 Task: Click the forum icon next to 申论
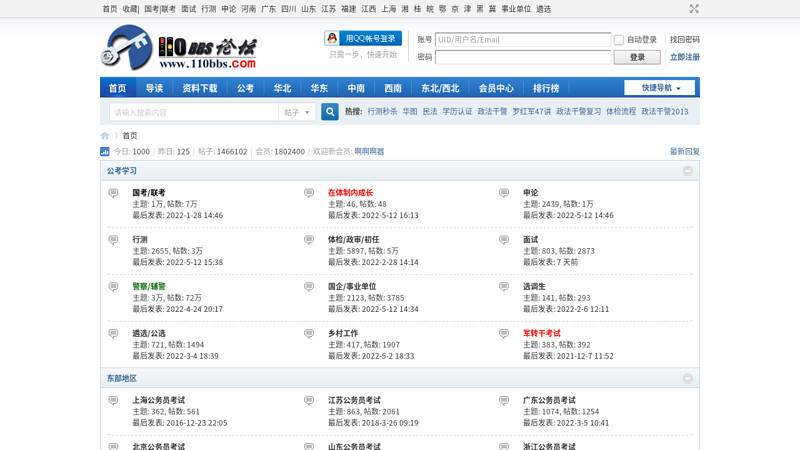pos(504,193)
